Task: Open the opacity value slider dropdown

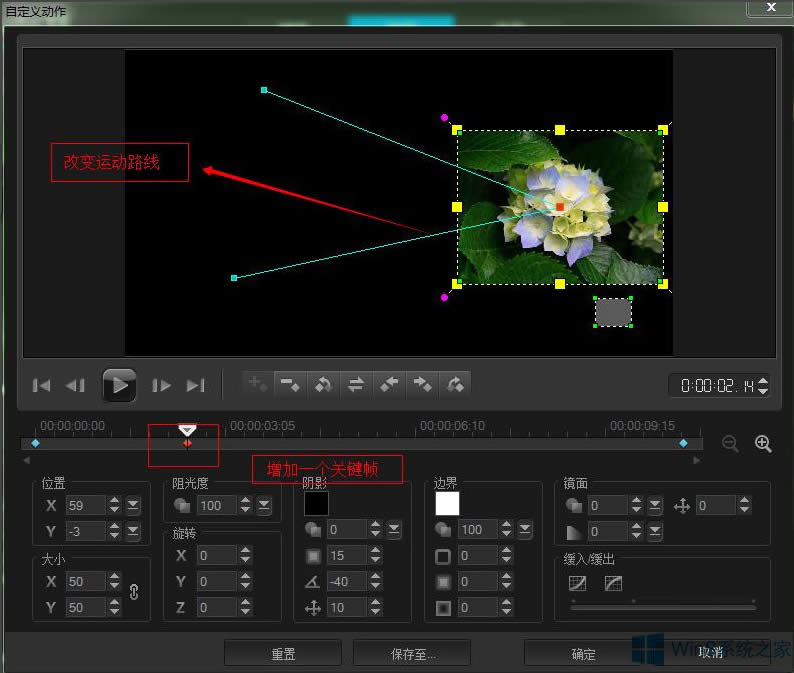Action: pos(264,506)
